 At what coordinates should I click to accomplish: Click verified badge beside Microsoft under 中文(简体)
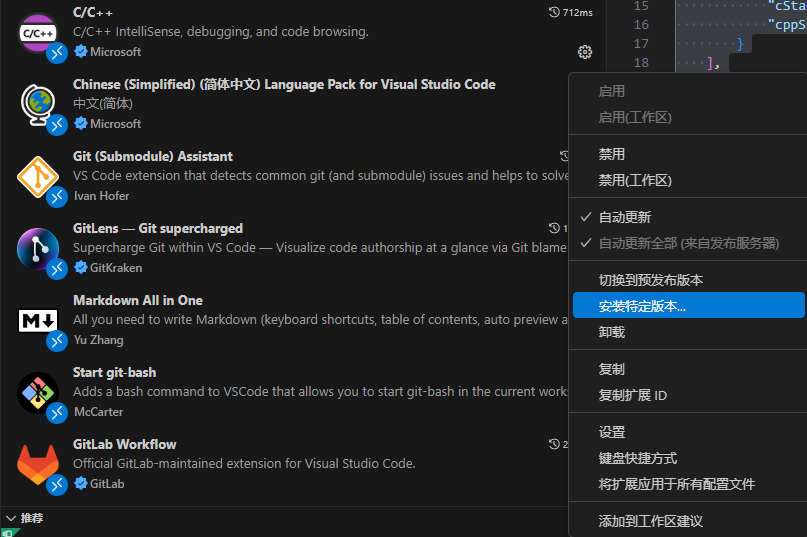[x=80, y=124]
